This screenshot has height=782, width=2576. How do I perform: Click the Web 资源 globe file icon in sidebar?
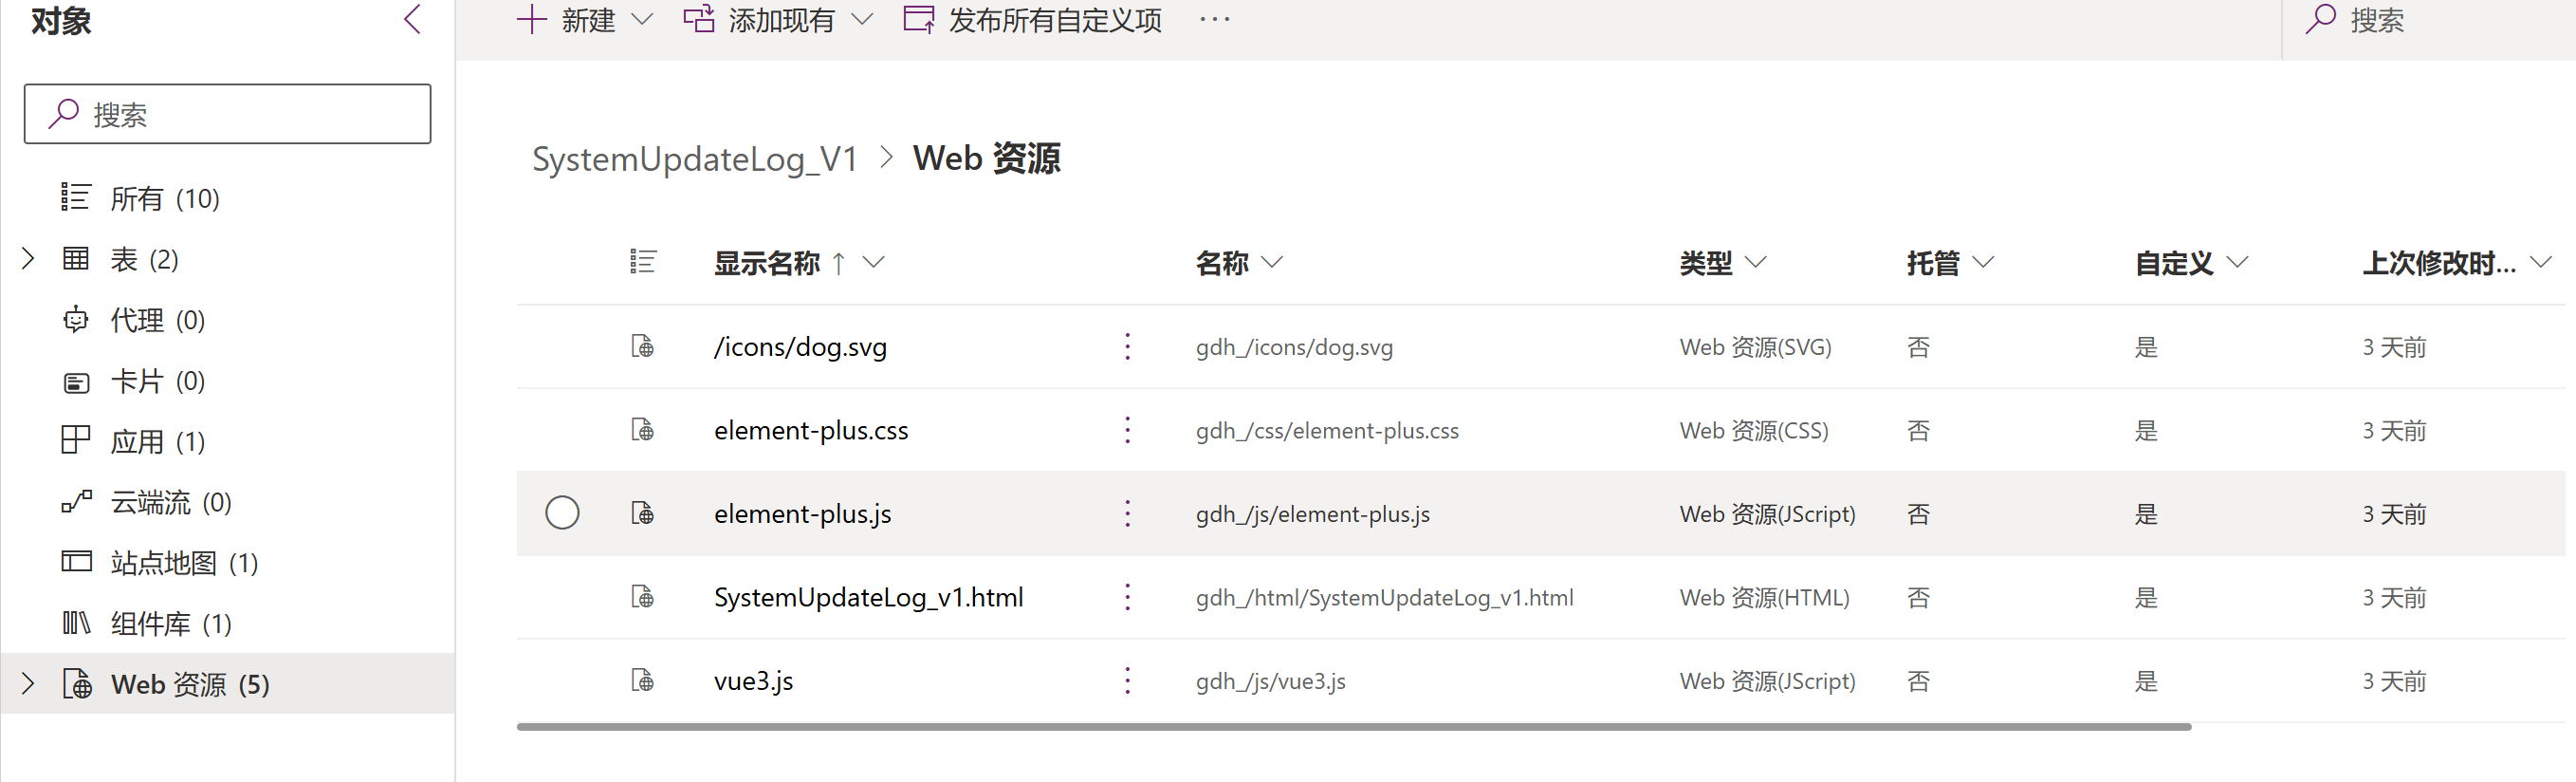point(77,684)
